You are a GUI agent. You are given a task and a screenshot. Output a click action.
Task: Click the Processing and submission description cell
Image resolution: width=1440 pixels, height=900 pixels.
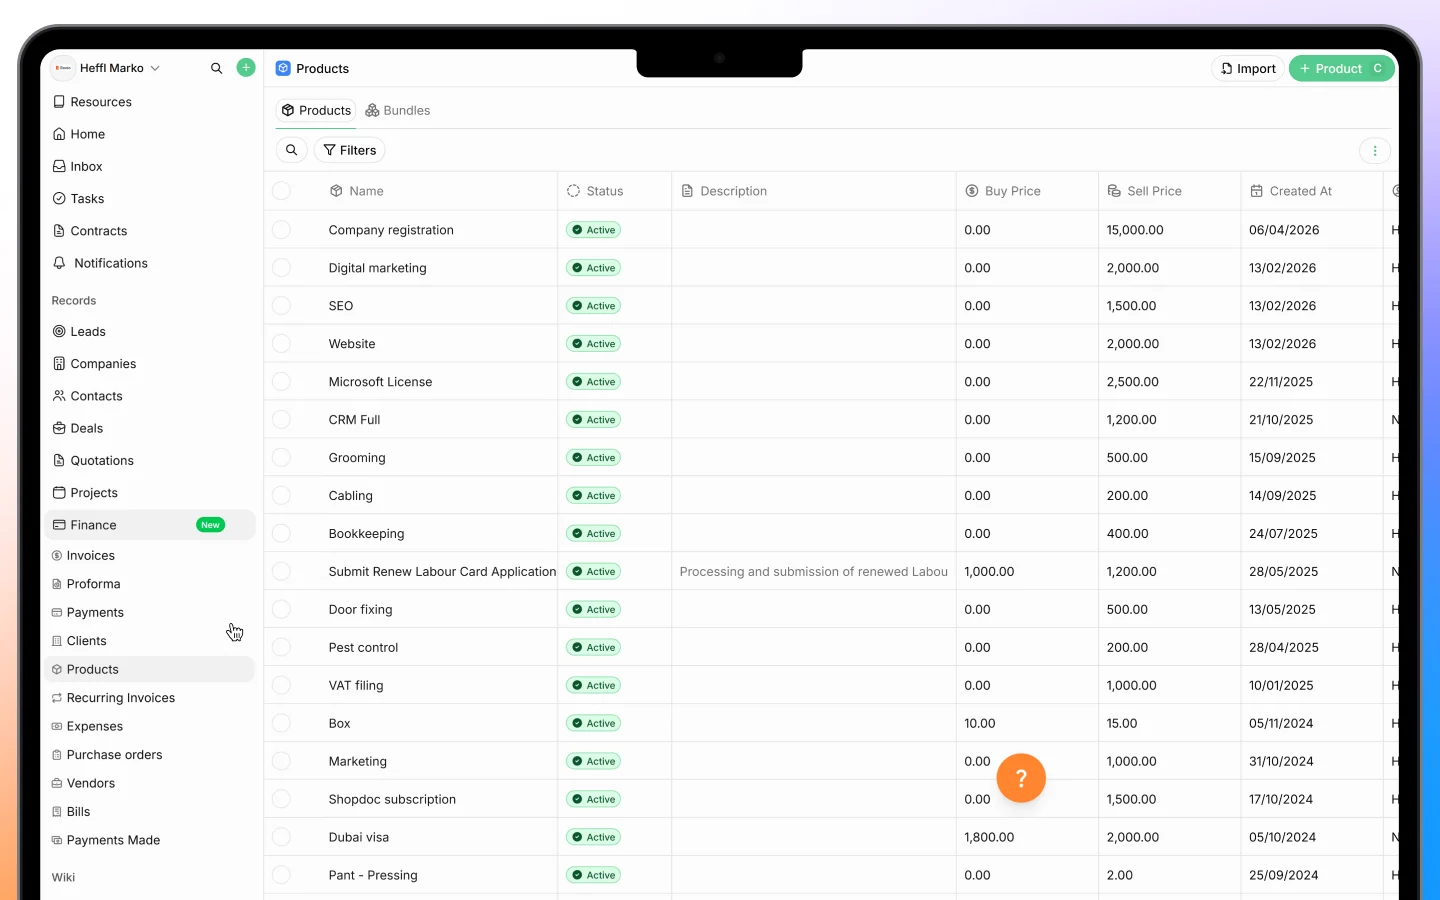(814, 572)
